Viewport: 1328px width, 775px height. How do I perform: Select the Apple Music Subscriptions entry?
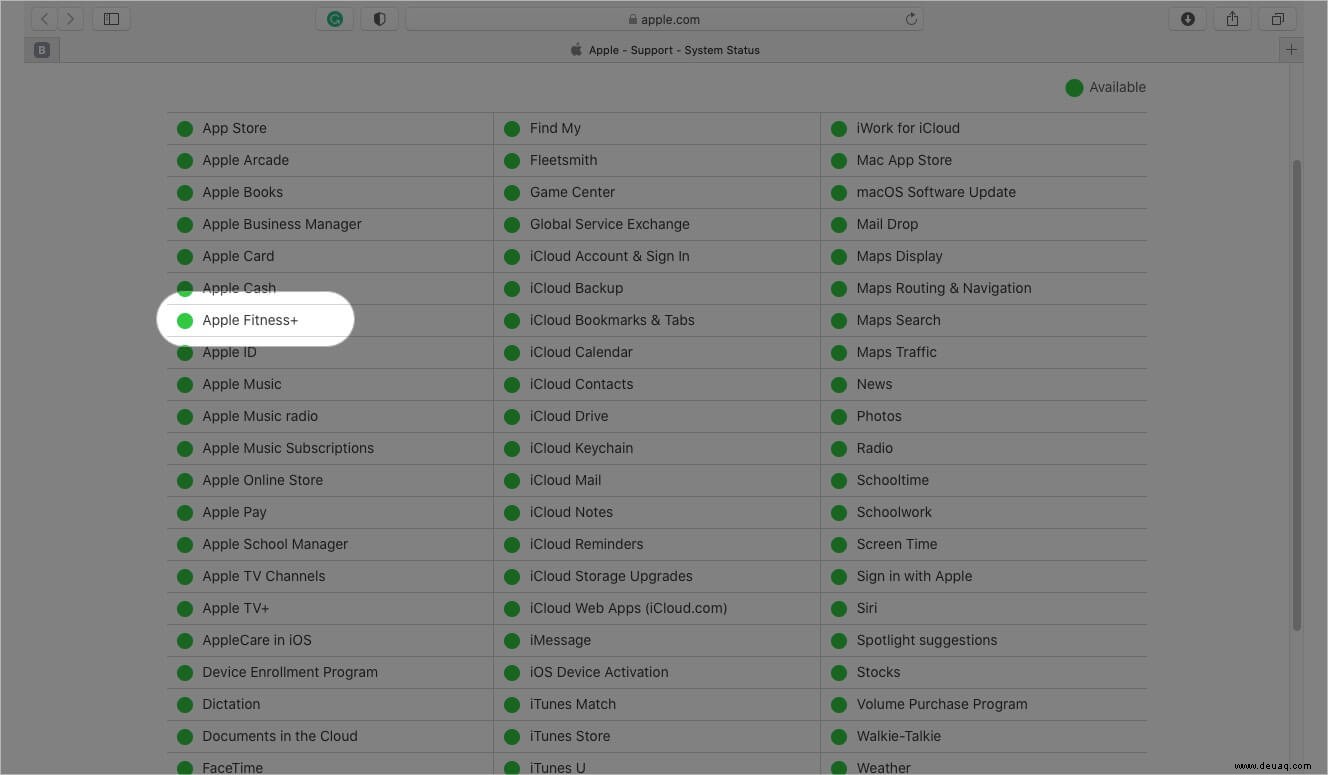tap(288, 448)
